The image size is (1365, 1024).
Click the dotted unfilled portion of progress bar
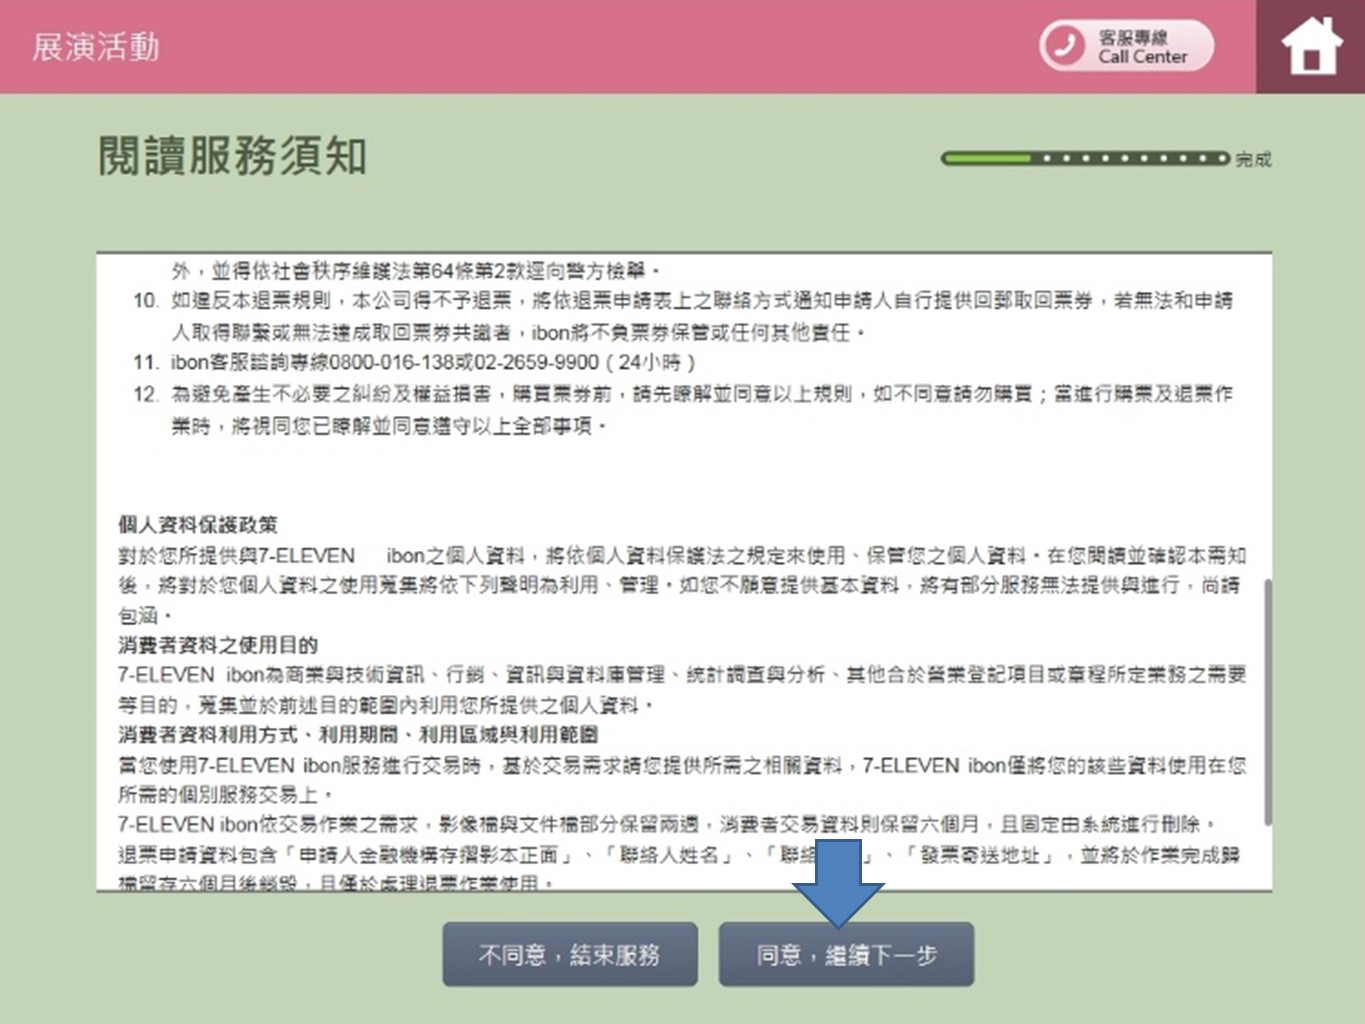[1130, 158]
